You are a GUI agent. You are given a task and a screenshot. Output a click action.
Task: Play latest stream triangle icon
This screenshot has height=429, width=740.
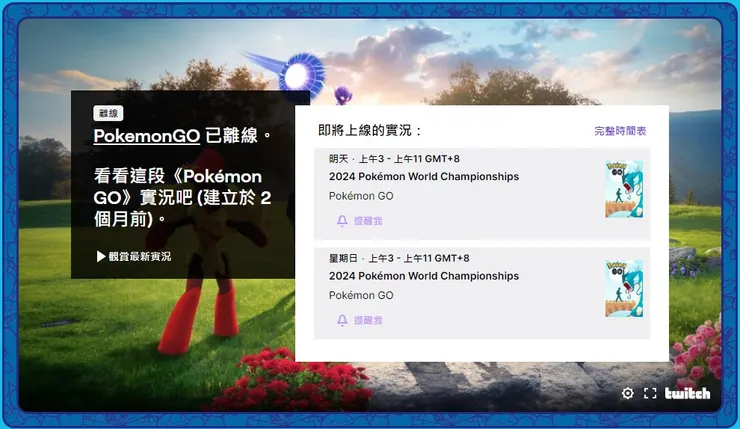(101, 256)
